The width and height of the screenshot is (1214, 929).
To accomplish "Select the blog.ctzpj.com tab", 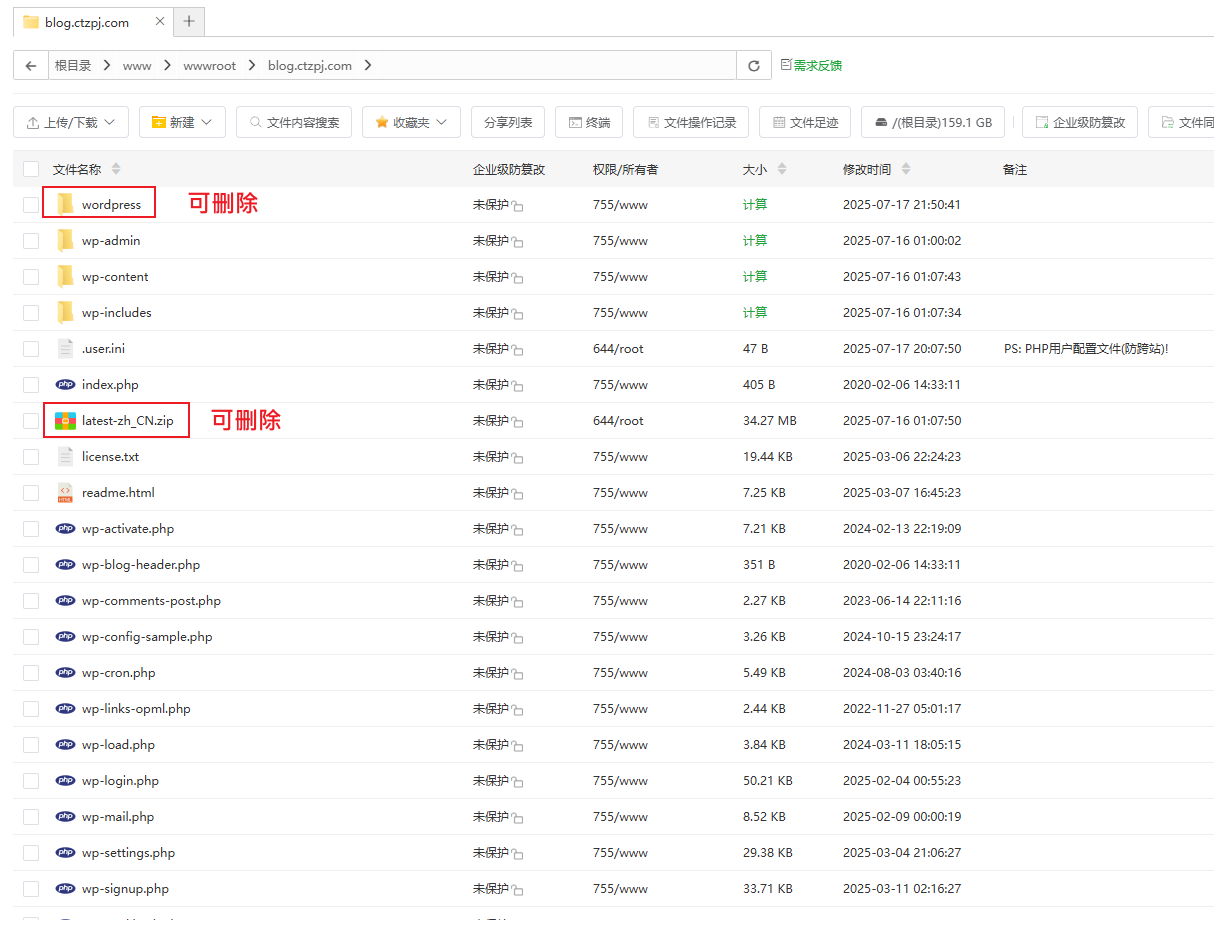I will click(x=87, y=22).
